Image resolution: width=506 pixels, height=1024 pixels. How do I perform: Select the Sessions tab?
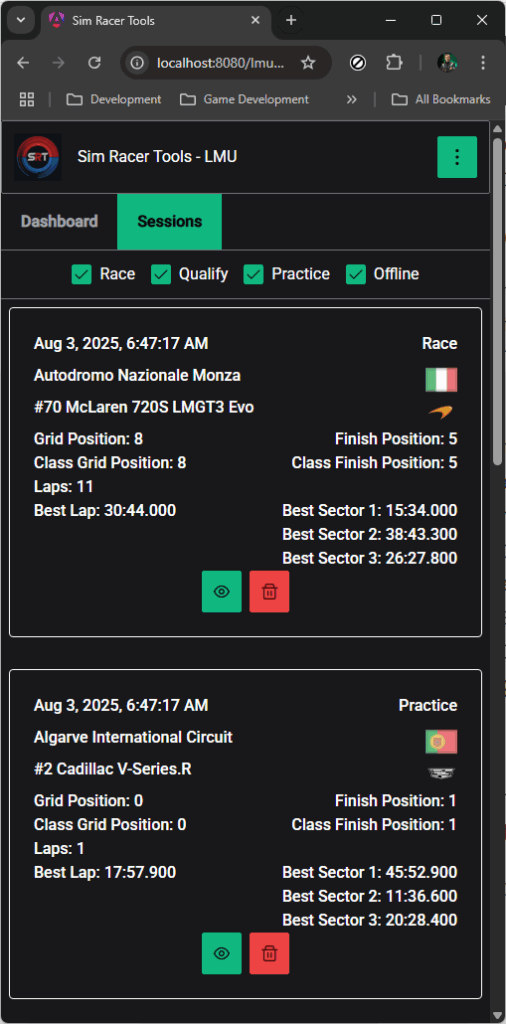pyautogui.click(x=170, y=221)
